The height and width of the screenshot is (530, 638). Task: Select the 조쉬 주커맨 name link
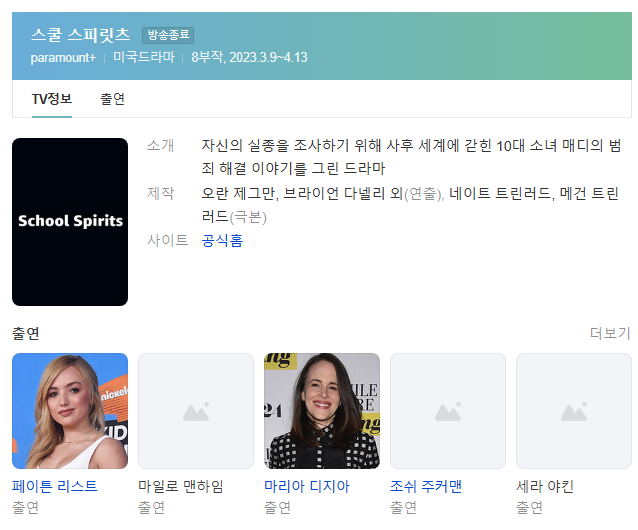426,487
